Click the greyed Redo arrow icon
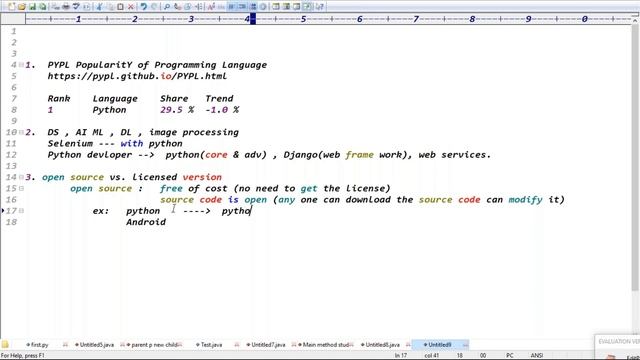 154,7
